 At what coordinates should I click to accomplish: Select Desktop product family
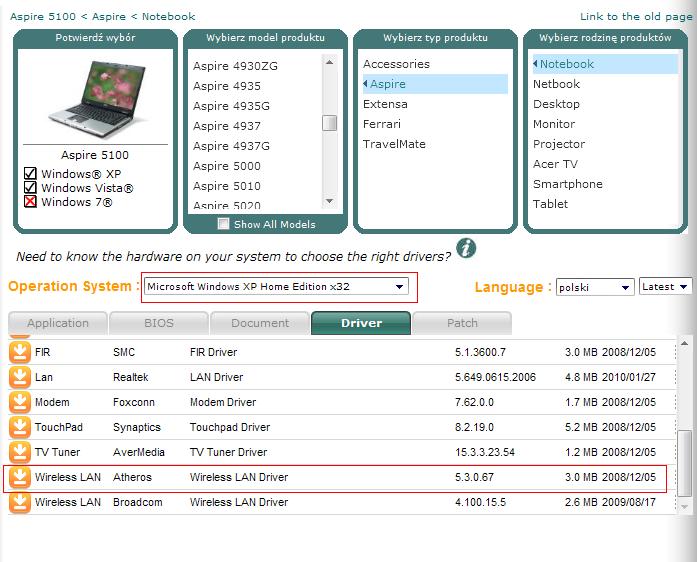click(x=556, y=104)
